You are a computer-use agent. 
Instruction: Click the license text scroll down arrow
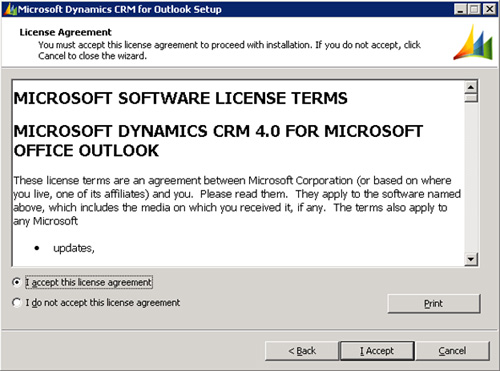click(x=471, y=259)
